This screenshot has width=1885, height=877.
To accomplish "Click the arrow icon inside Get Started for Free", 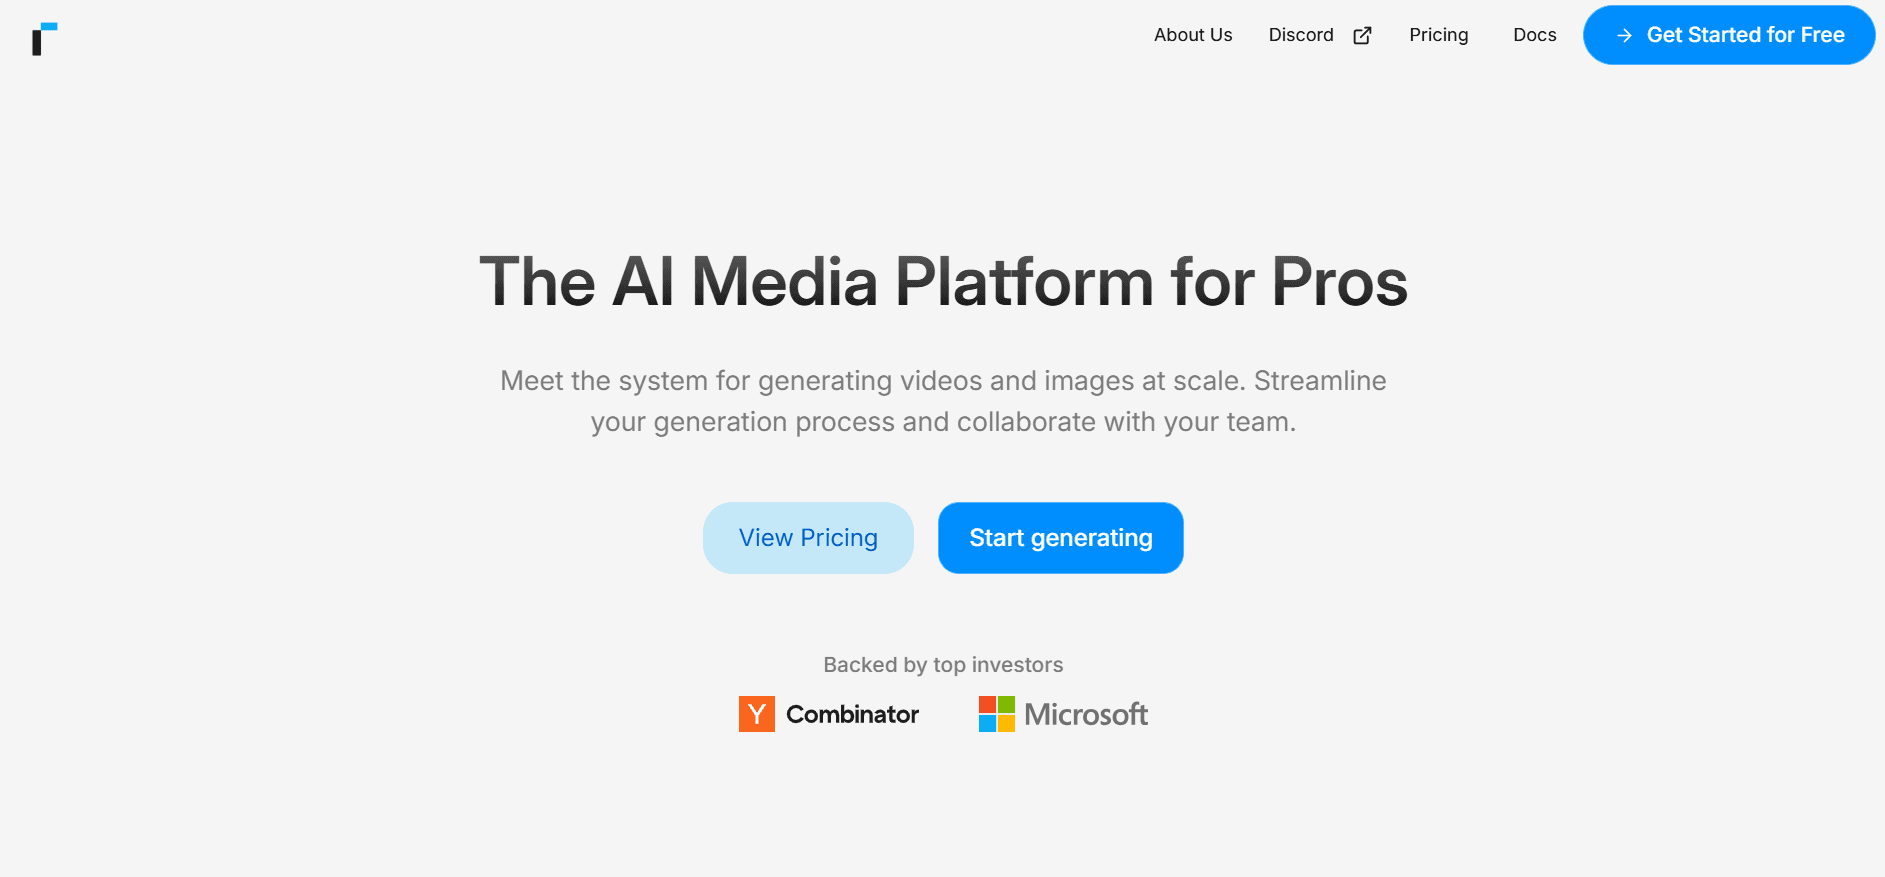I will click(x=1625, y=35).
